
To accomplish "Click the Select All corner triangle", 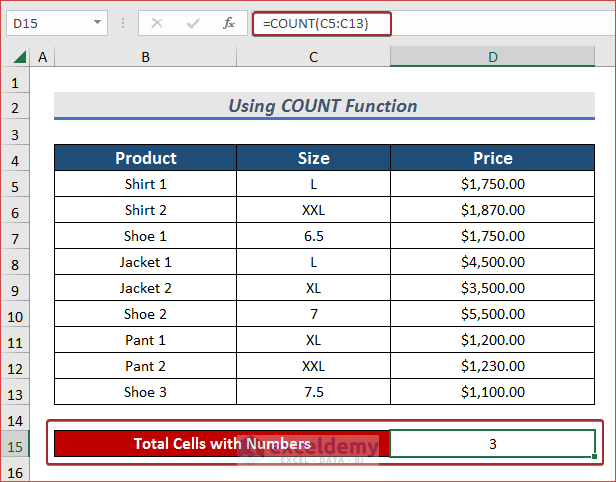I will point(16,58).
